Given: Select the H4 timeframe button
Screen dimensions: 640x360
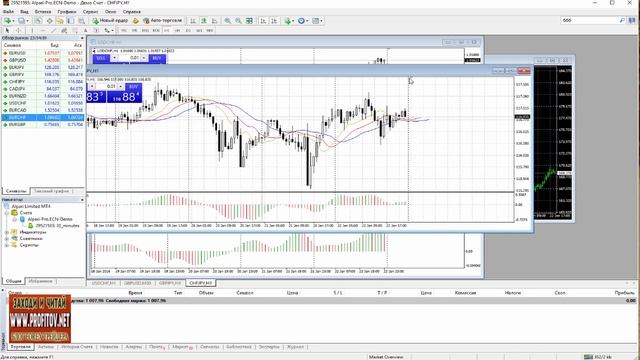Looking at the screenshot, I should (177, 30).
